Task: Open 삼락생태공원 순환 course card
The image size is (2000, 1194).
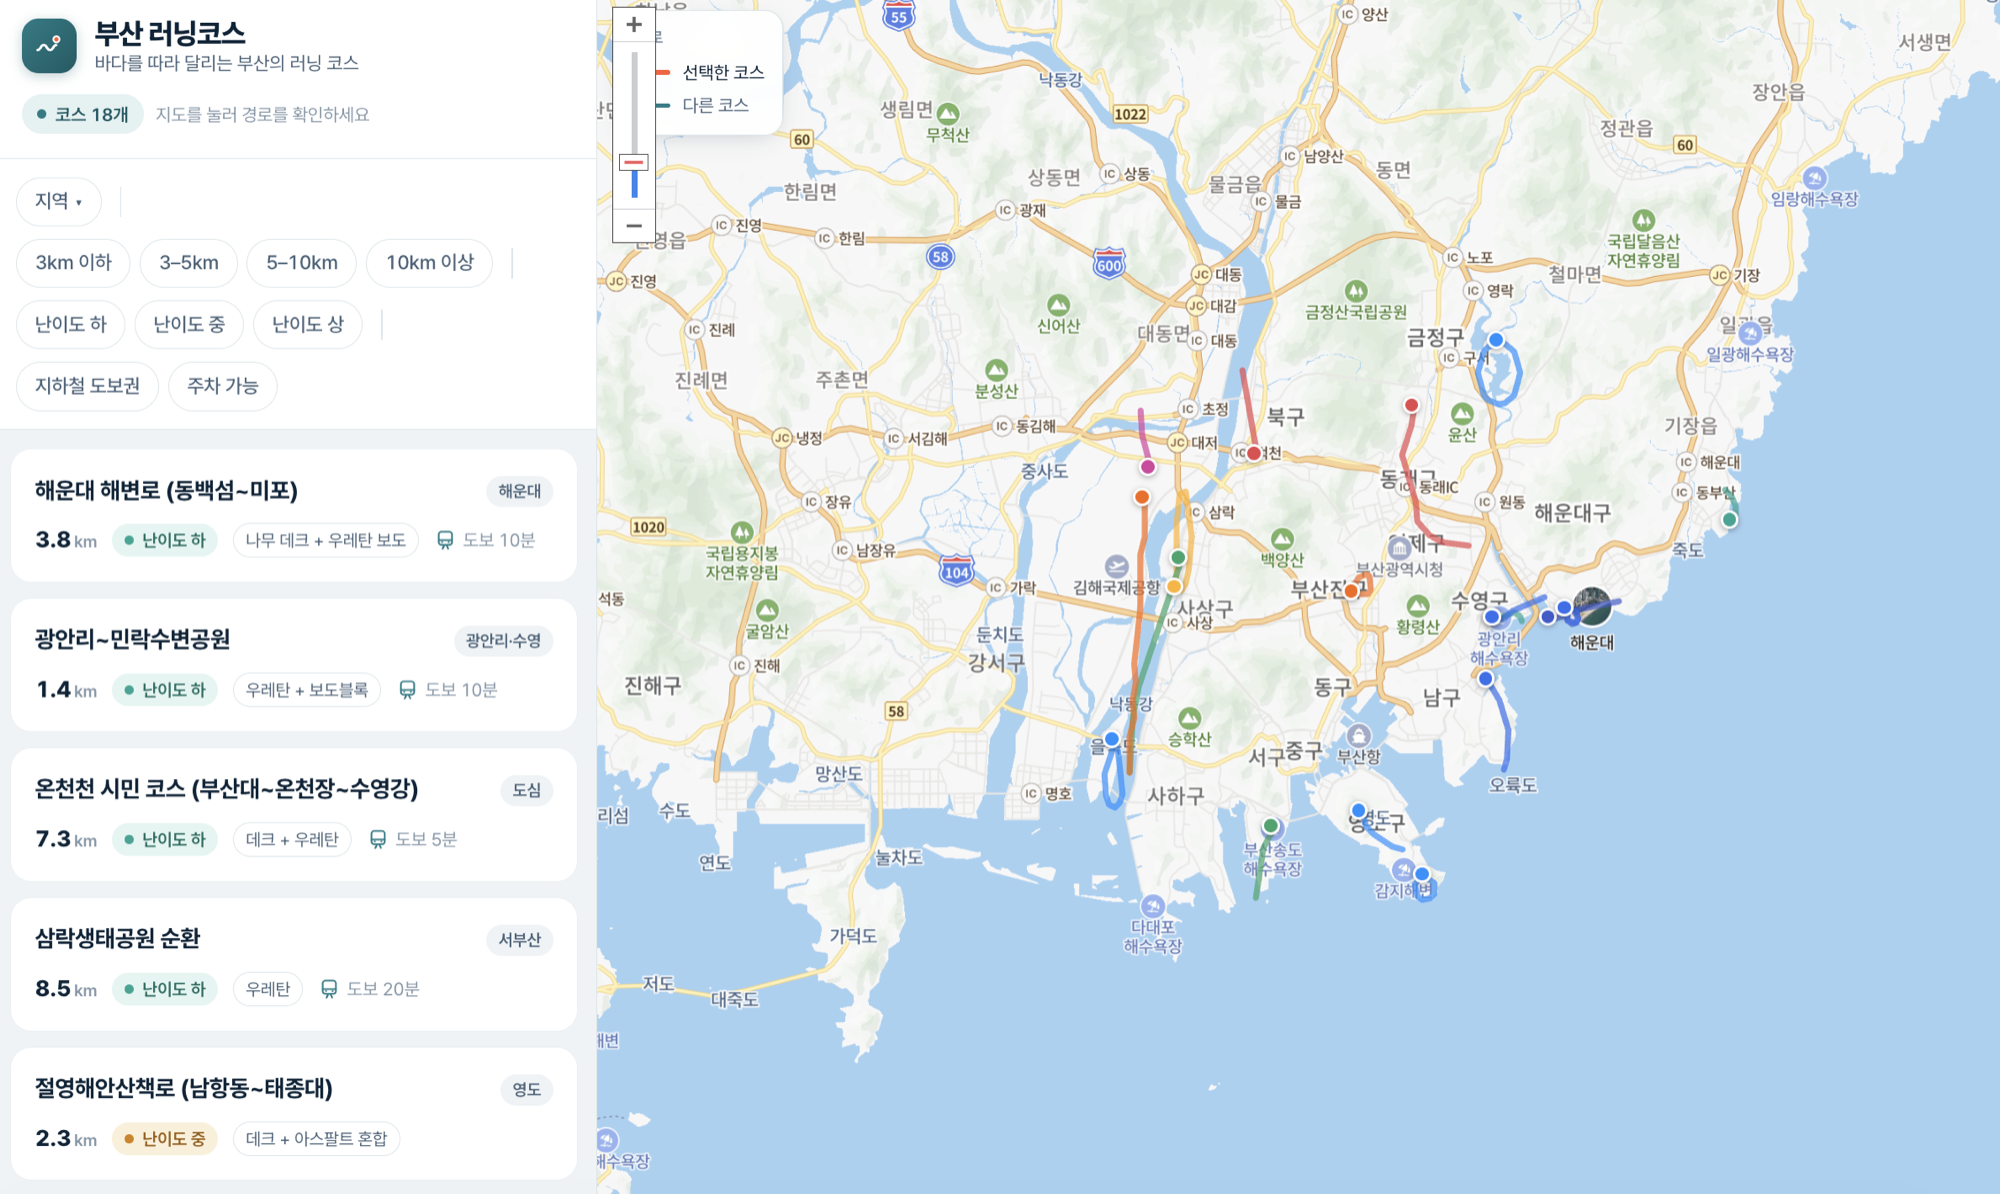Action: 294,964
